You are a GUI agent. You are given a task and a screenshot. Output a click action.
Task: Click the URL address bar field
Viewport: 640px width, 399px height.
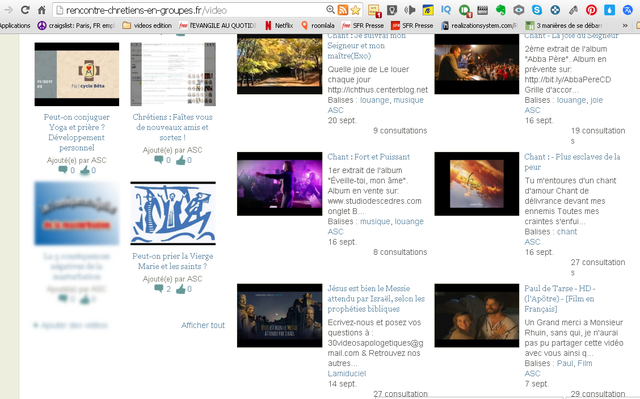coord(193,10)
